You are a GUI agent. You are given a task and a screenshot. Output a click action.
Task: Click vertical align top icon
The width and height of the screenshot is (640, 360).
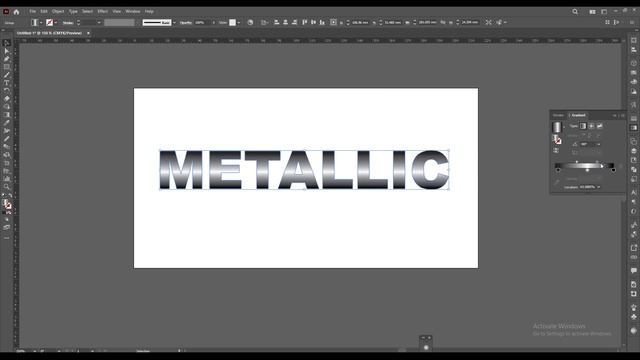(x=304, y=22)
